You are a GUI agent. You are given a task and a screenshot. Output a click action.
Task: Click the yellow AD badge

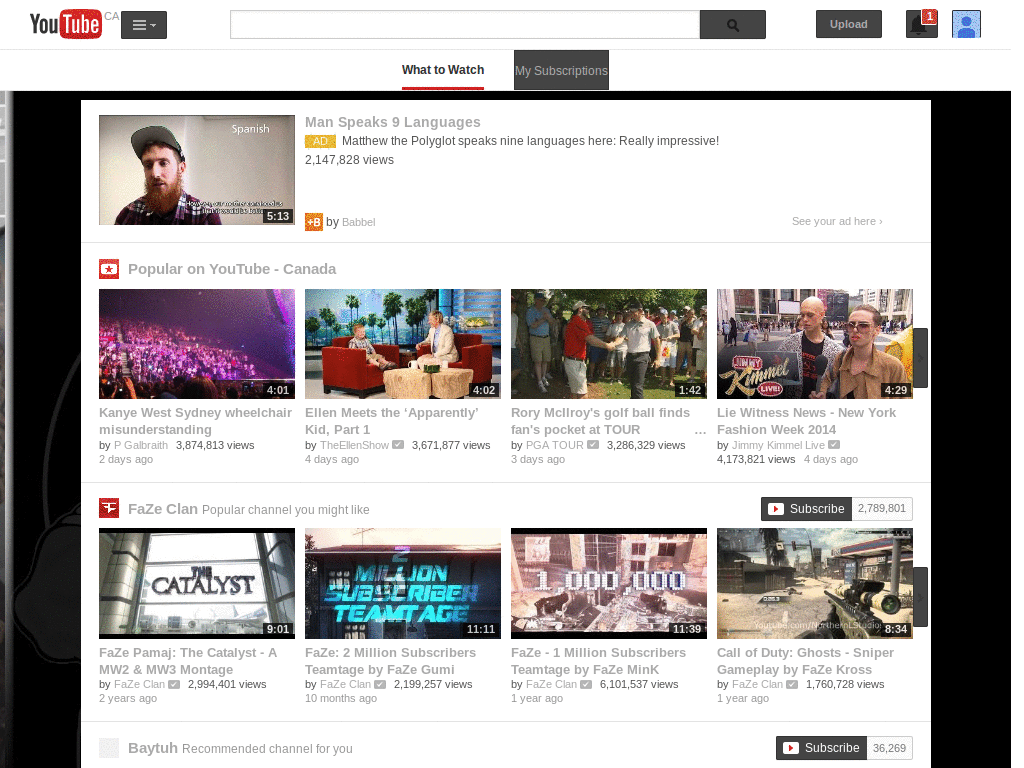[x=320, y=141]
